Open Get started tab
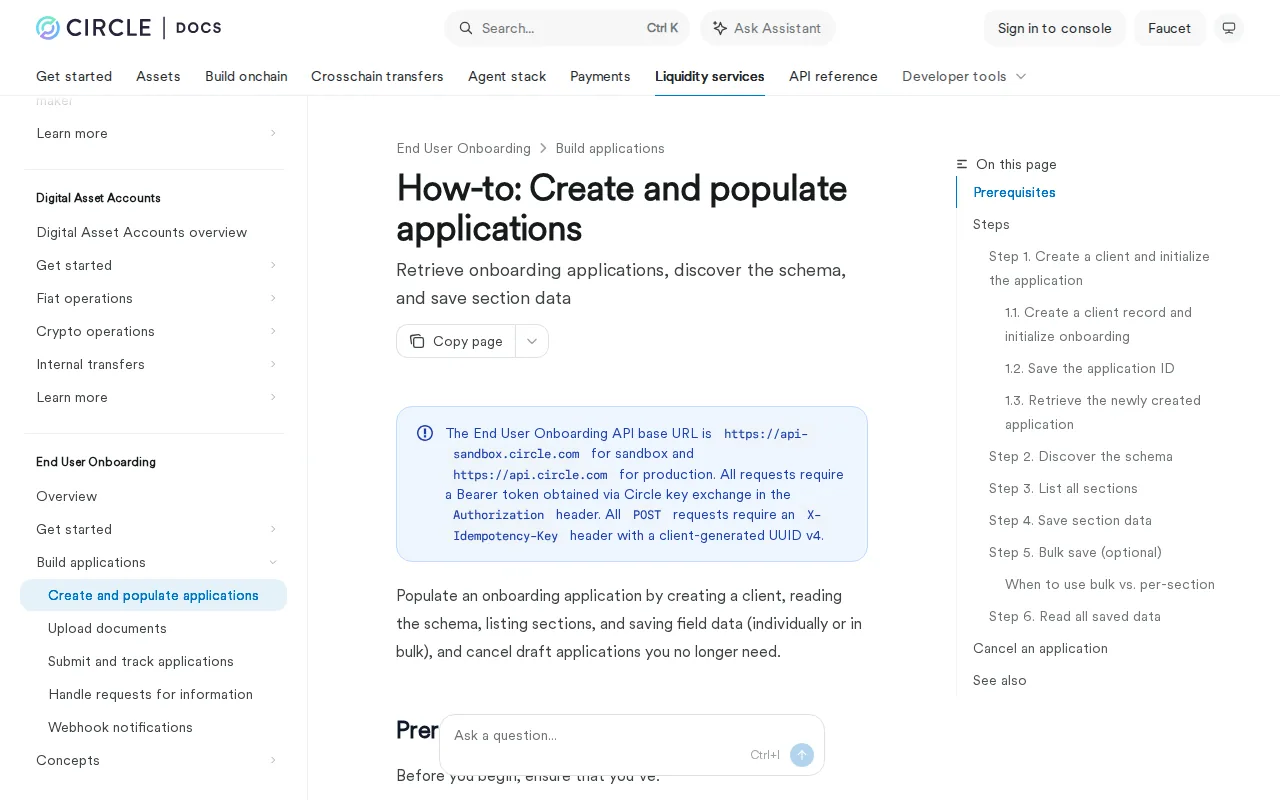The image size is (1280, 800). coord(74,76)
